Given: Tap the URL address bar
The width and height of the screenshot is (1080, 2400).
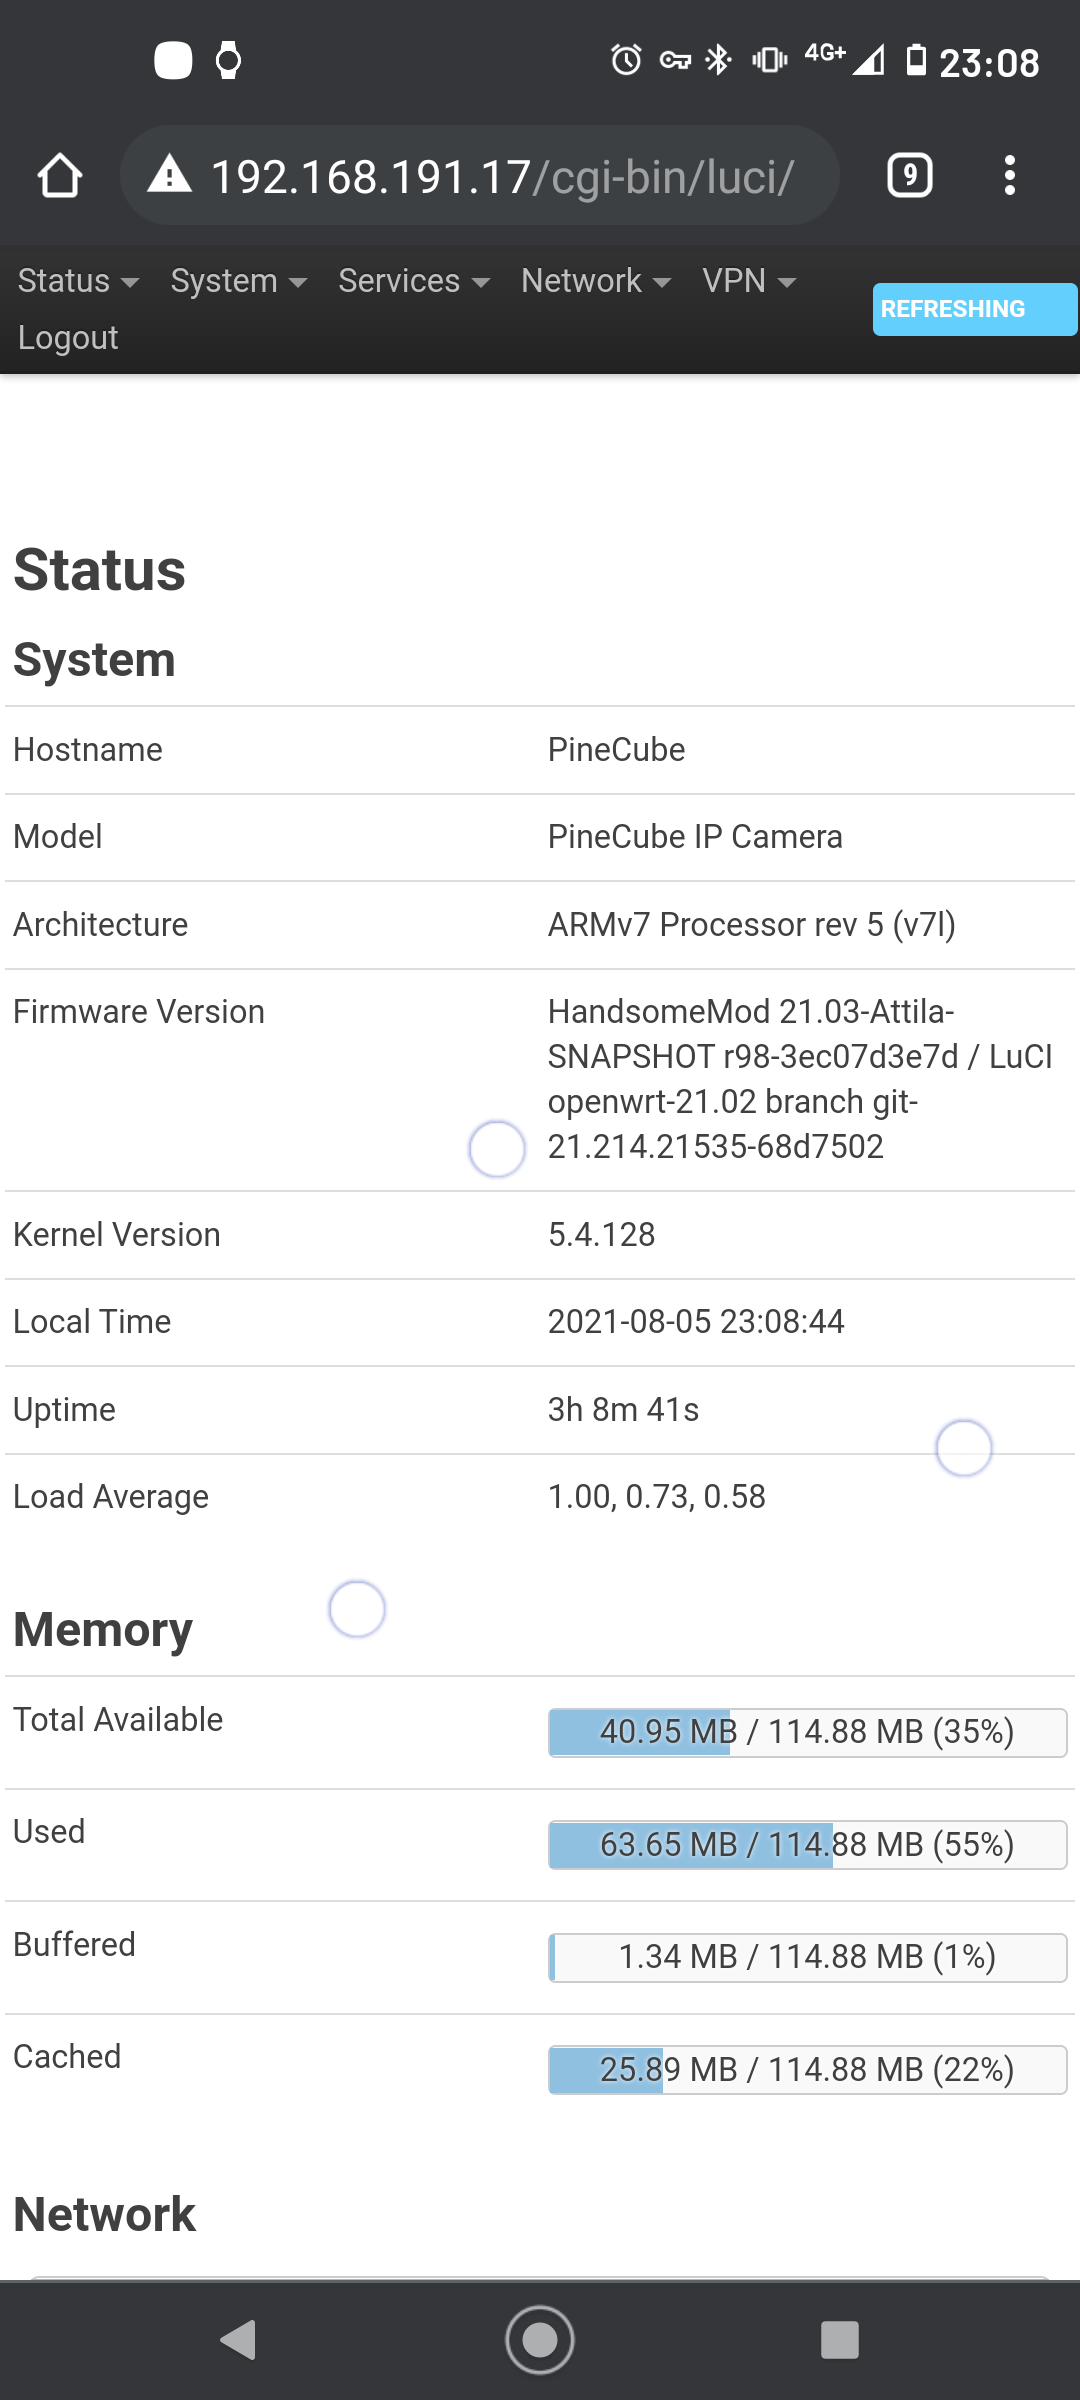Looking at the screenshot, I should tap(500, 176).
